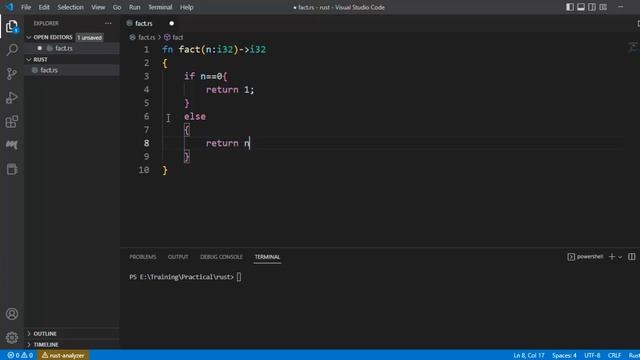This screenshot has height=360, width=640.
Task: Open the File menu
Action: click(26, 7)
